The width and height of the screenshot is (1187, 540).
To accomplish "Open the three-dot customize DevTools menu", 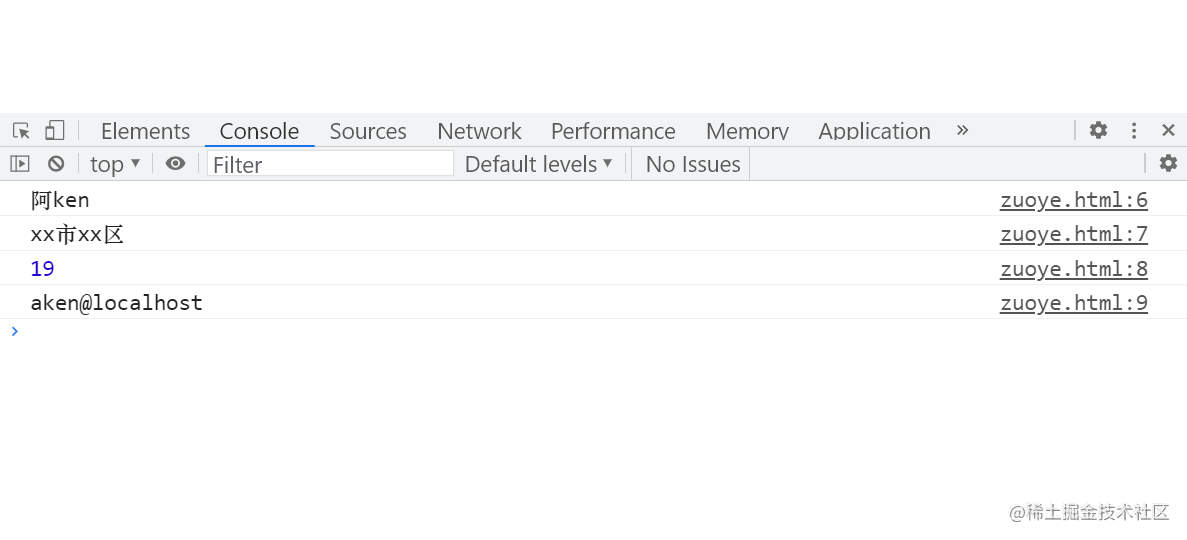I will click(1134, 130).
